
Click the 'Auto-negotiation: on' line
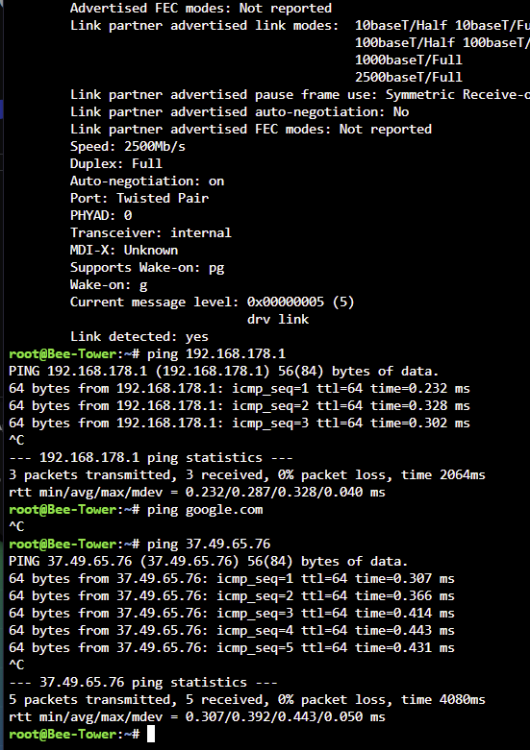pyautogui.click(x=147, y=181)
